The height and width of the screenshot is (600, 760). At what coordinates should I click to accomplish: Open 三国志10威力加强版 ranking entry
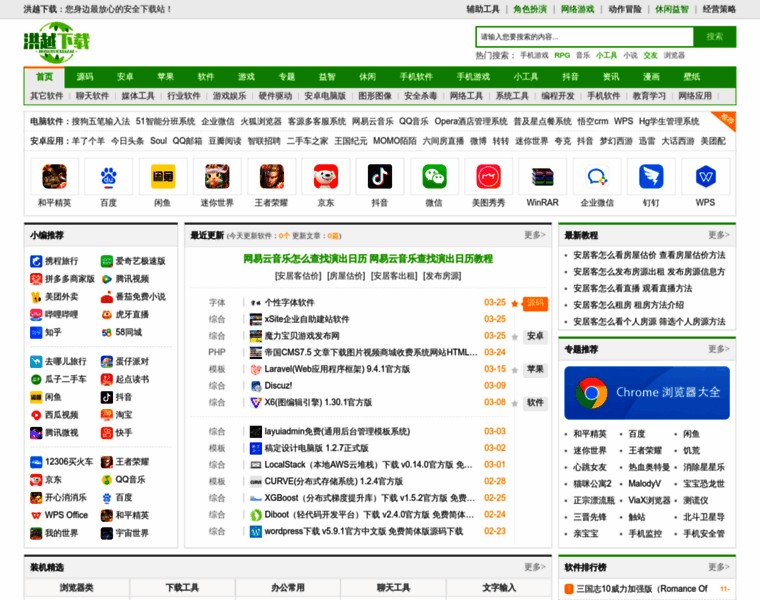pyautogui.click(x=641, y=589)
